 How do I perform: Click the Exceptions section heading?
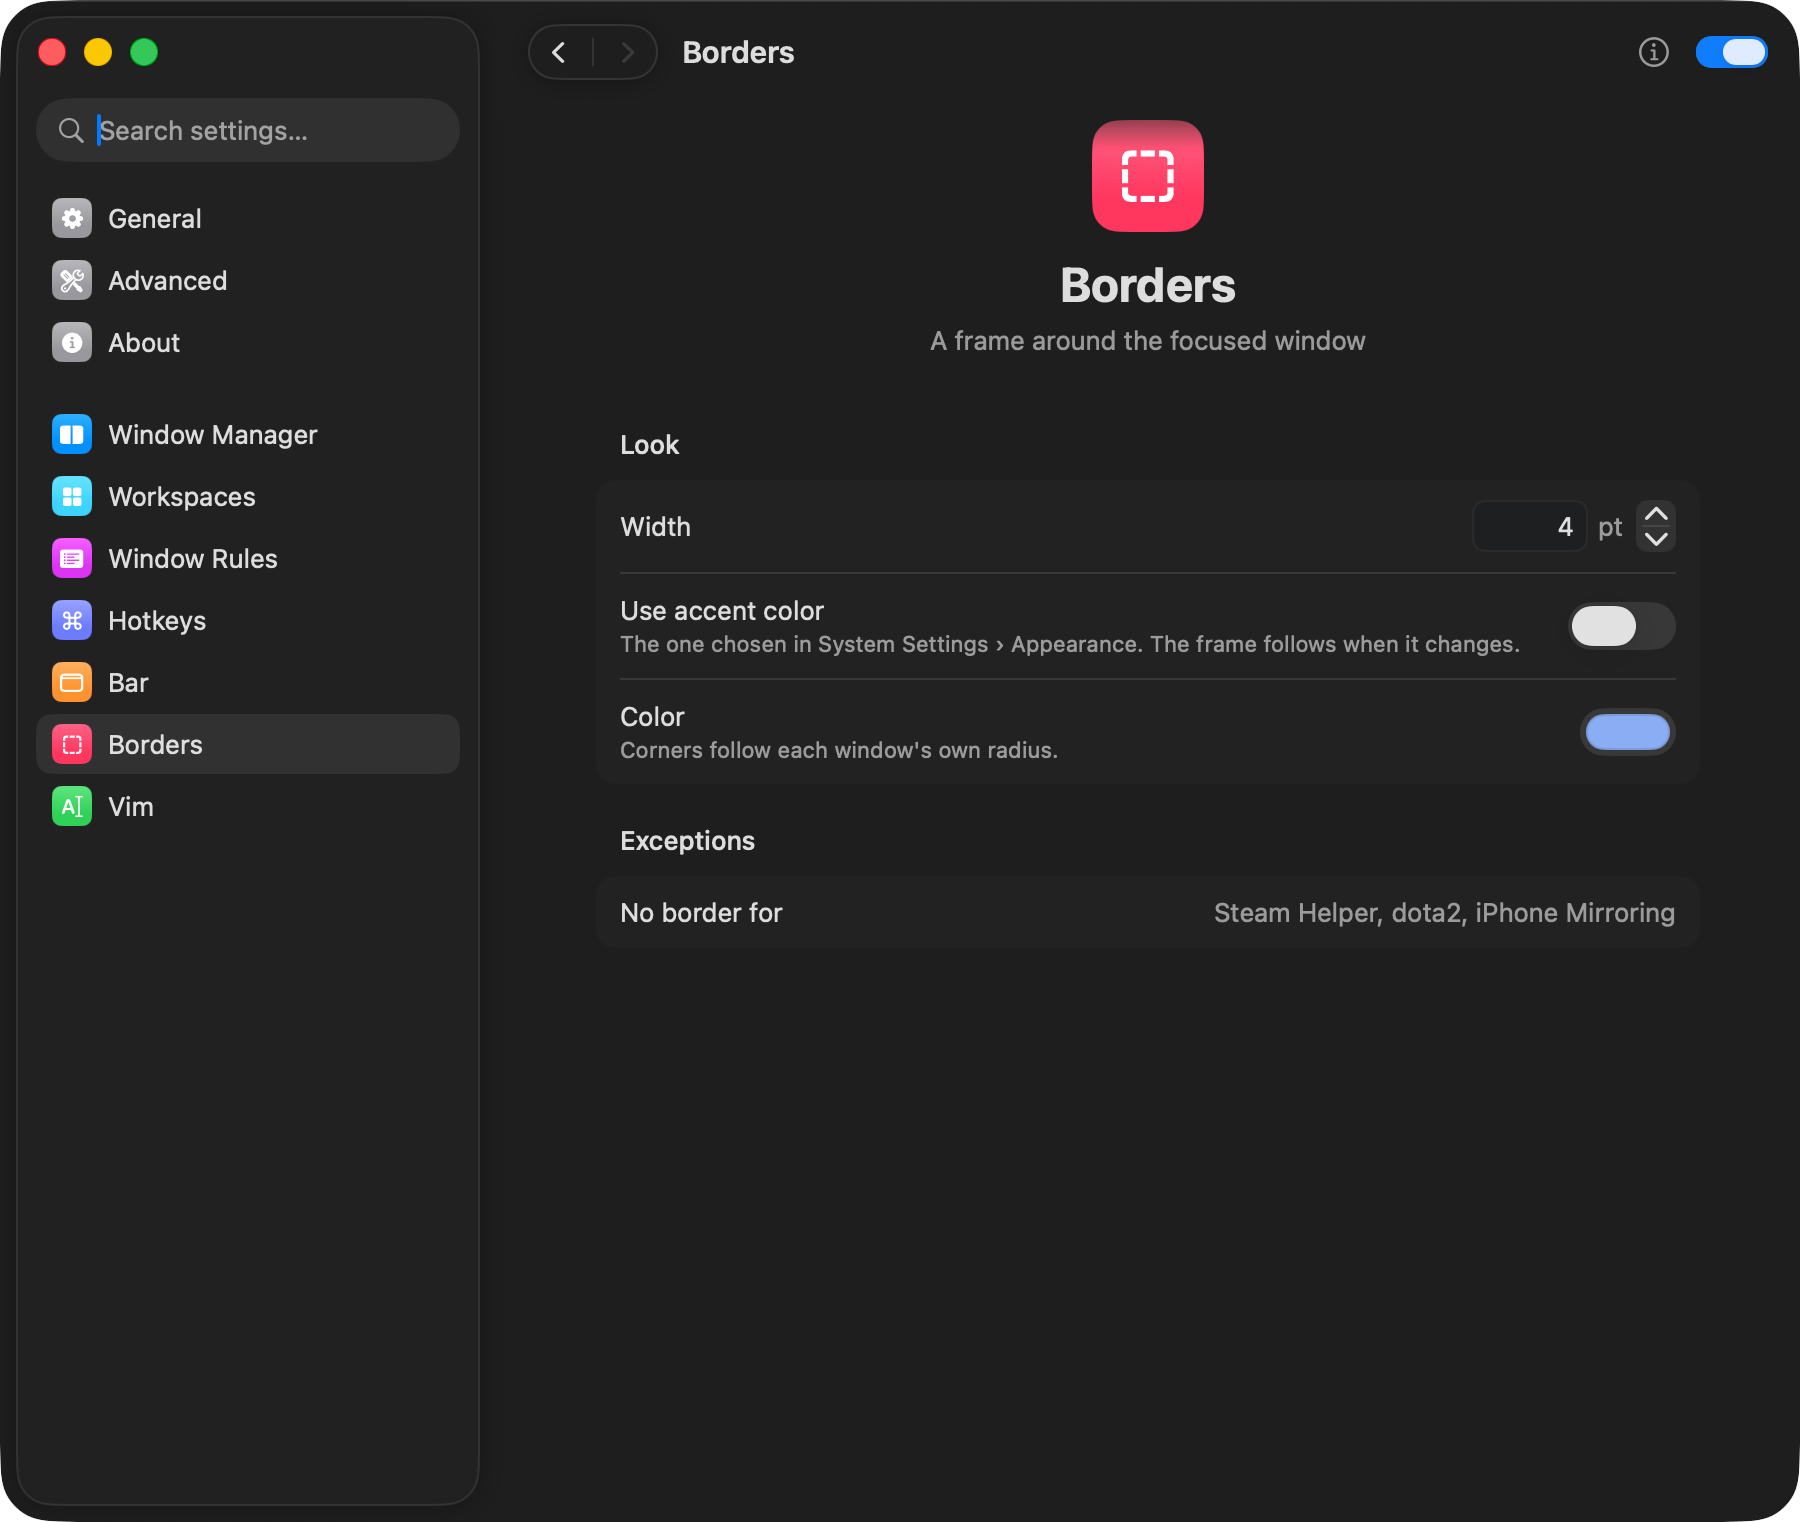(687, 841)
